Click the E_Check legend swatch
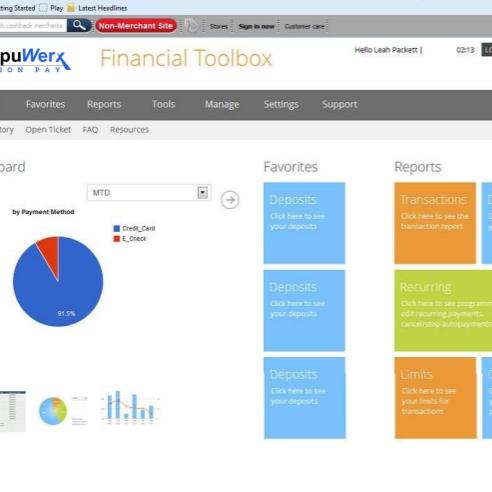Viewport: 492px width, 492px height. click(117, 239)
